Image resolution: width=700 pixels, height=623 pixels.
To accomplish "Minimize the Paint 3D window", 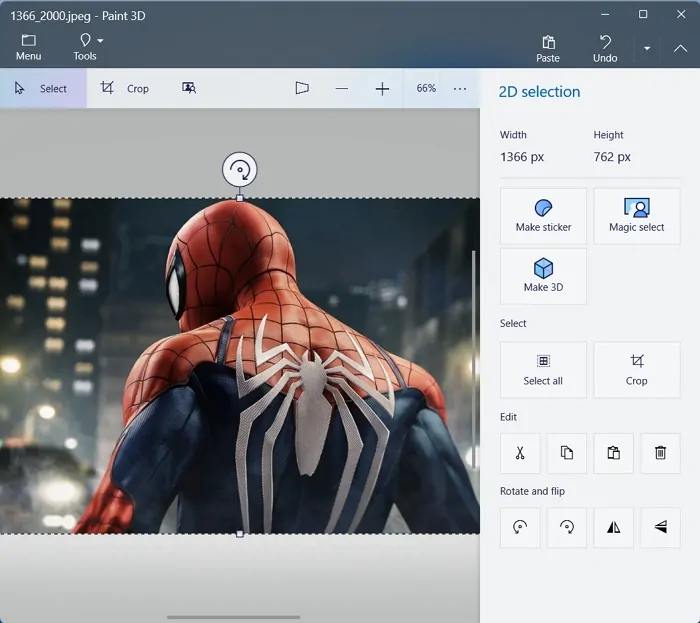I will pos(605,15).
